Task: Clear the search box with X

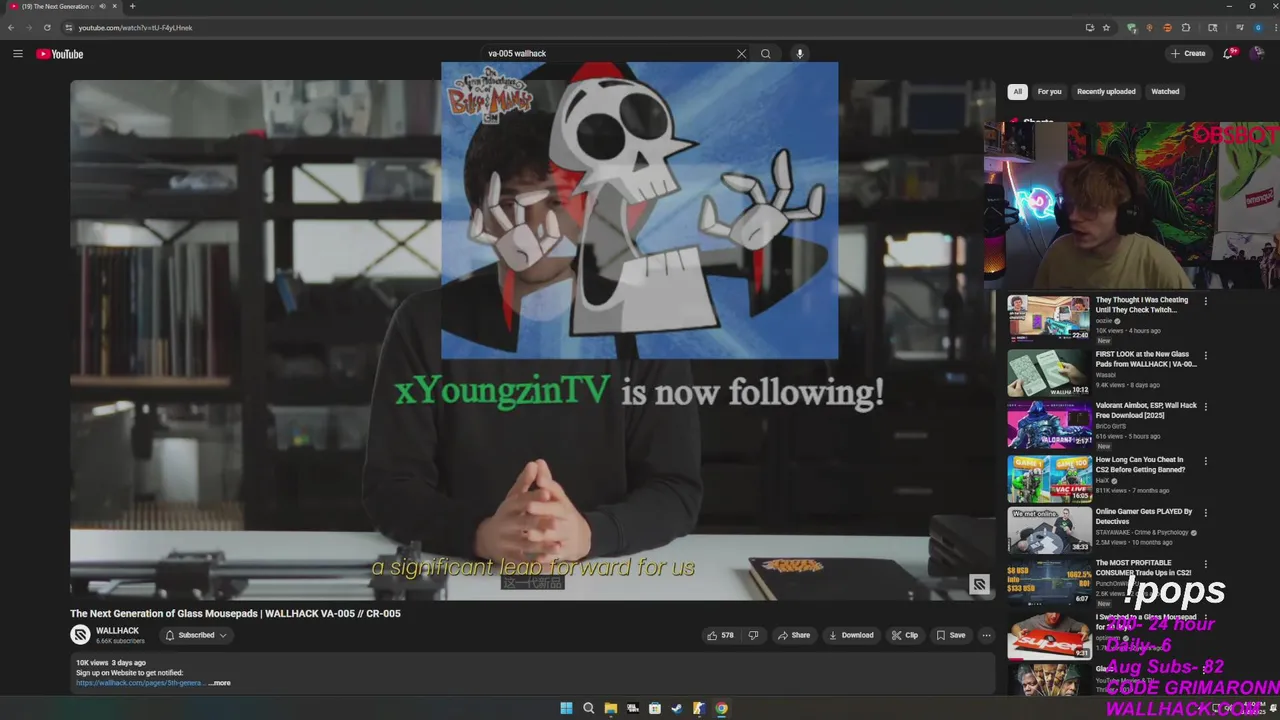Action: tap(742, 54)
